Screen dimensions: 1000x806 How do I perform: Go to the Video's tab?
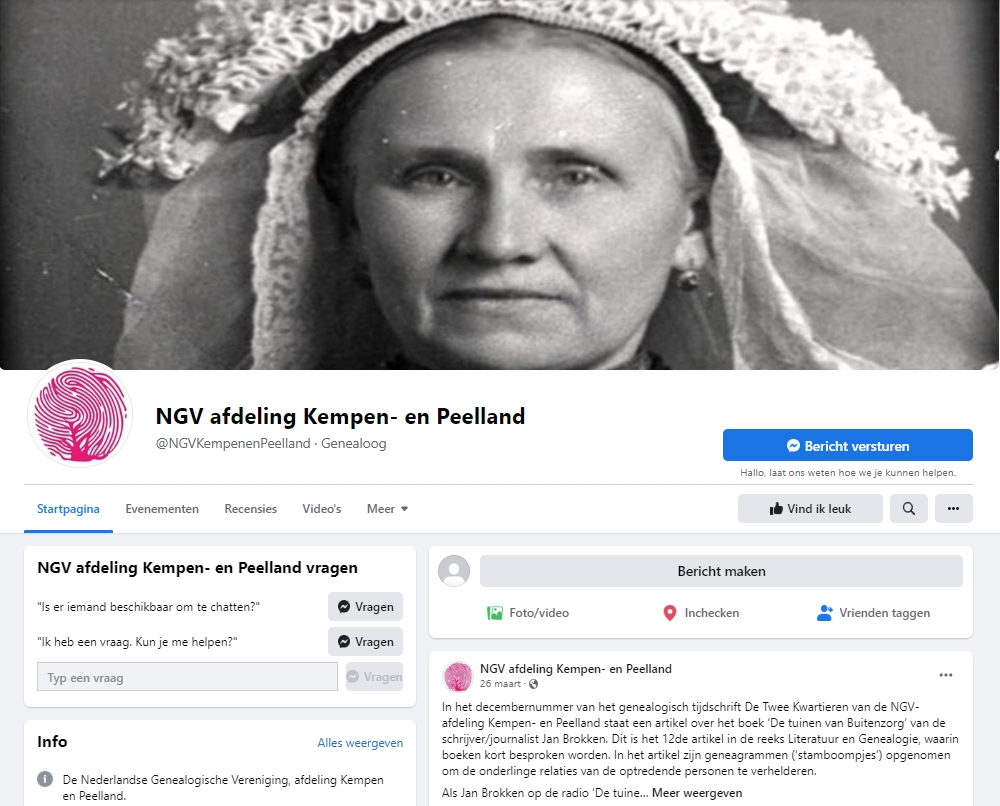coord(321,509)
